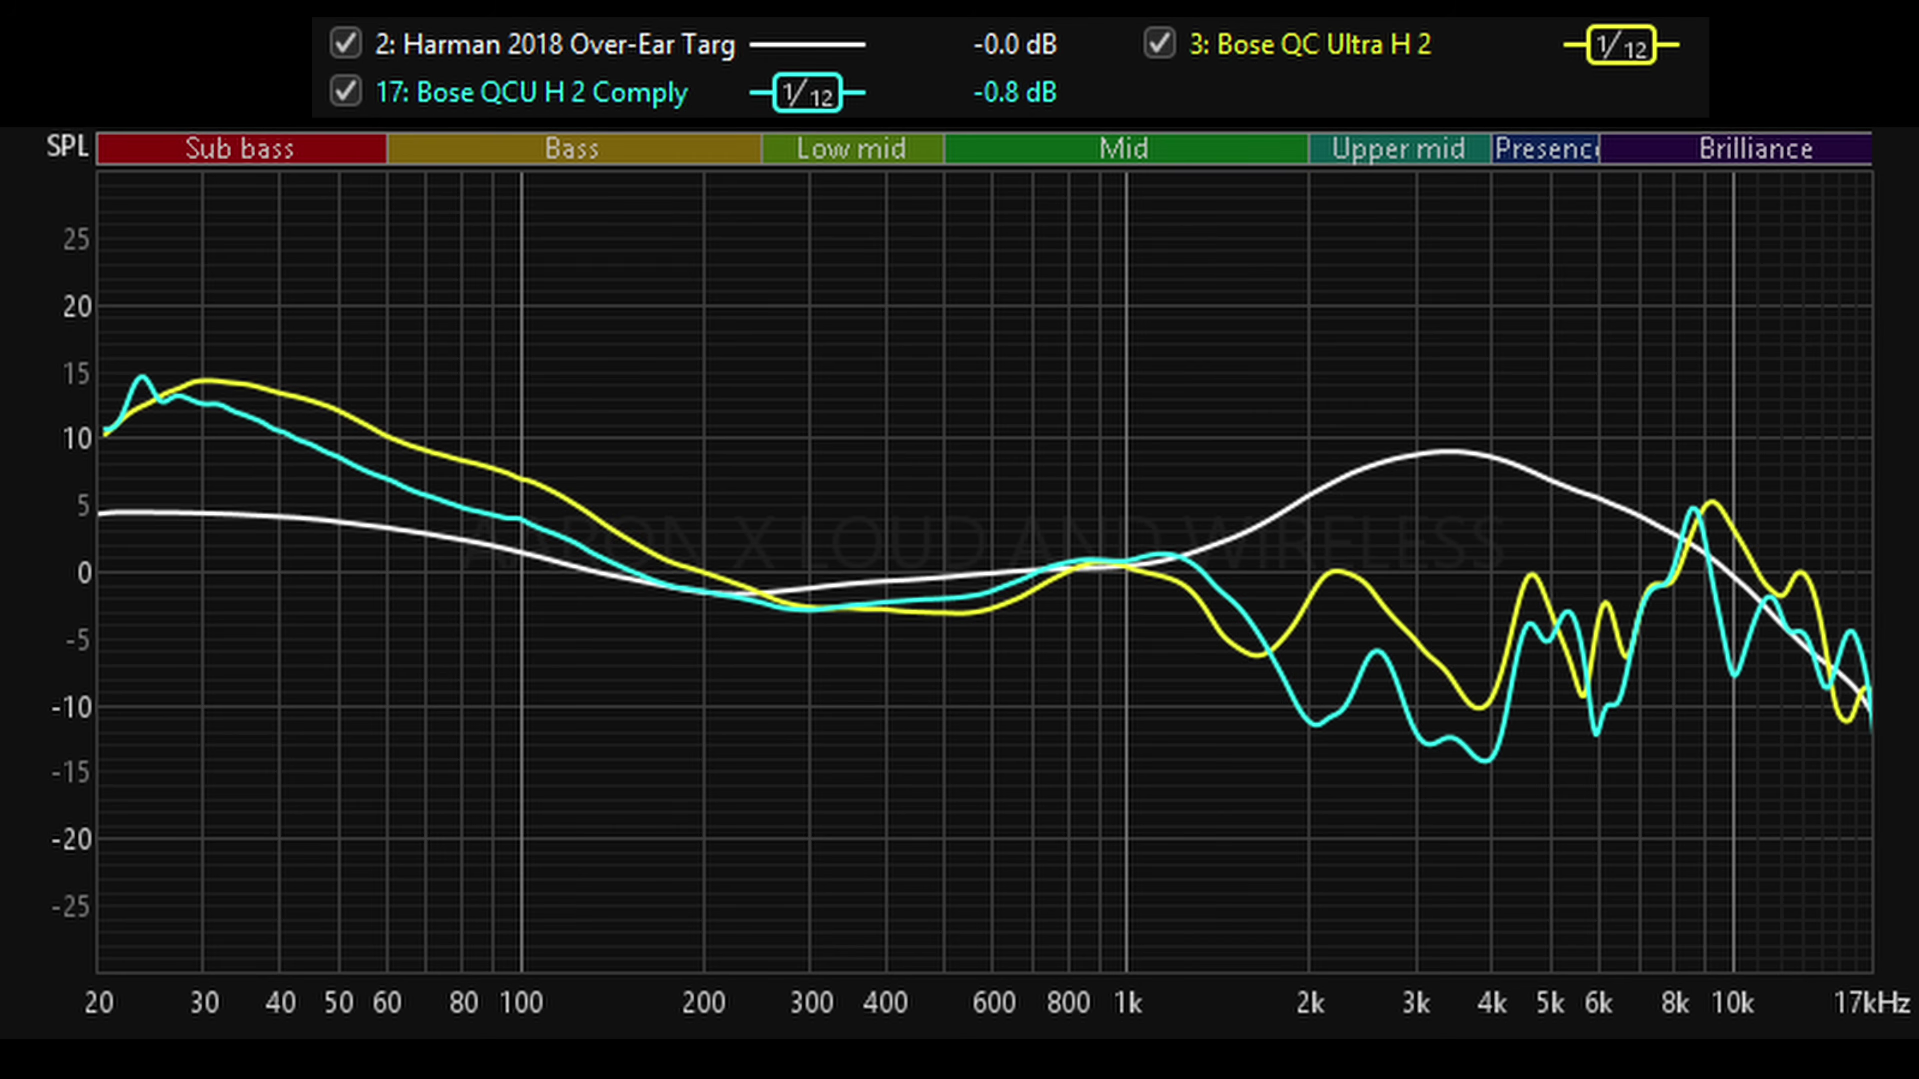Select the white Harman target line sample
1919x1079 pixels.
coord(807,45)
